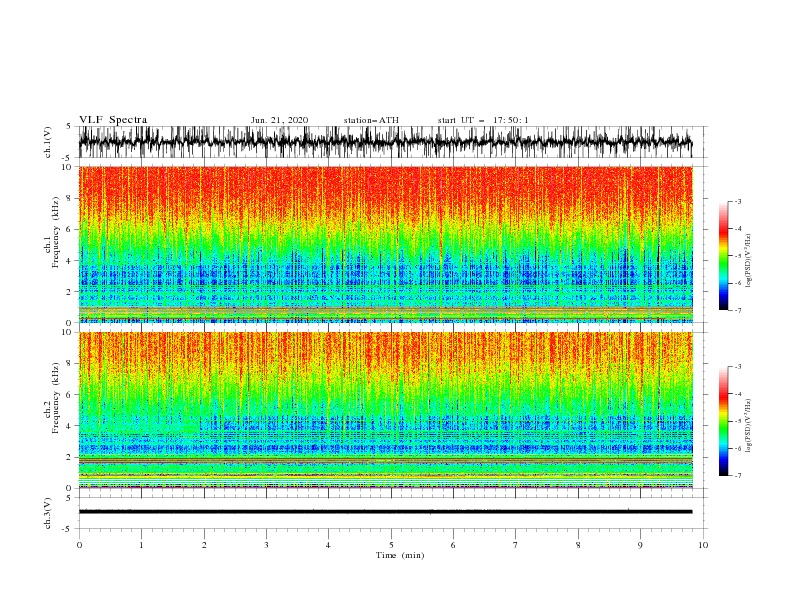Click the '-3' value on ch.1 colorbar
The width and height of the screenshot is (792, 612).
pyautogui.click(x=738, y=201)
